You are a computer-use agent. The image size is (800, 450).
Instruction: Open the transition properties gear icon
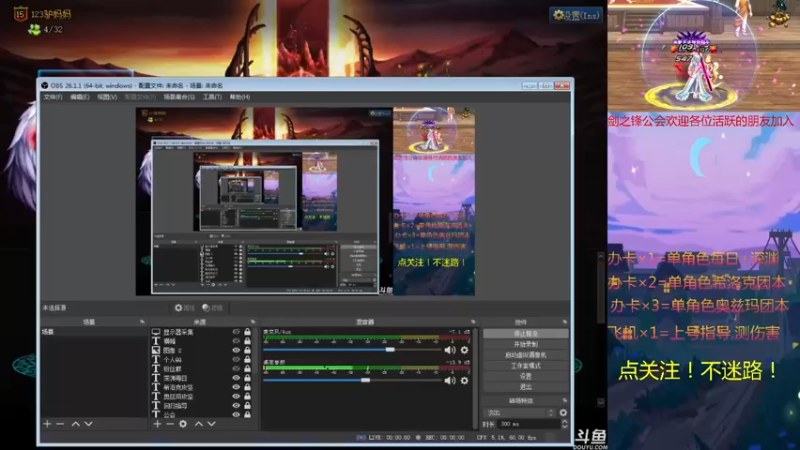click(x=563, y=413)
